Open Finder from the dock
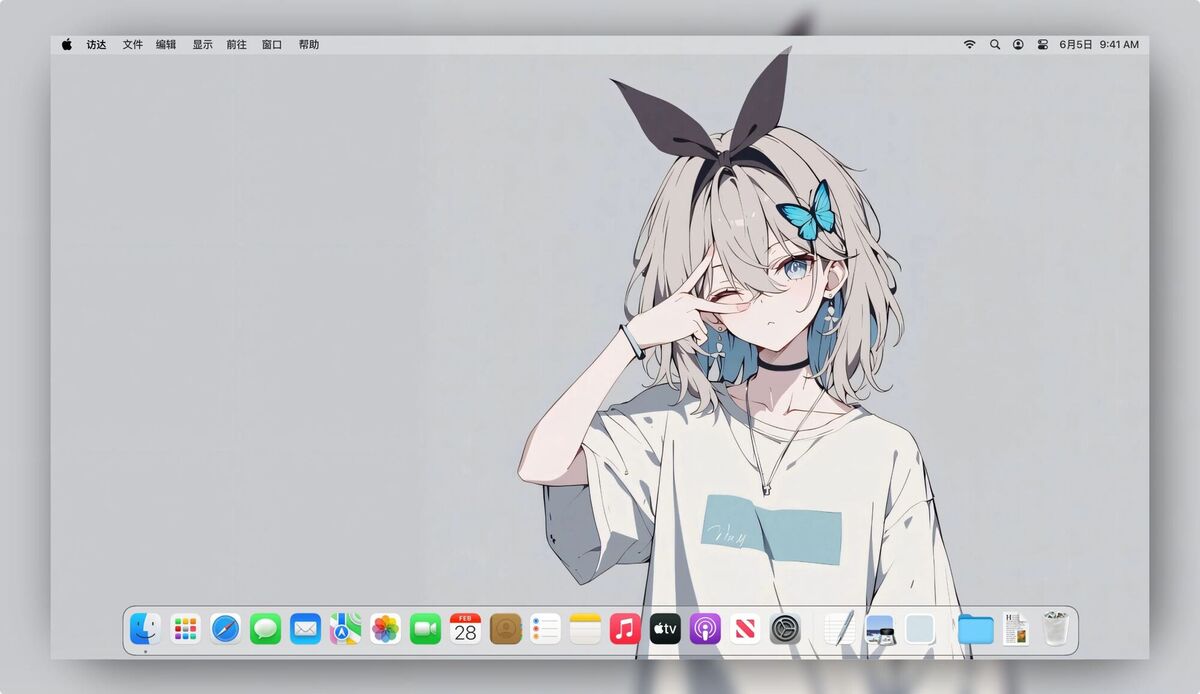Screen dimensions: 1200x694 click(145, 629)
